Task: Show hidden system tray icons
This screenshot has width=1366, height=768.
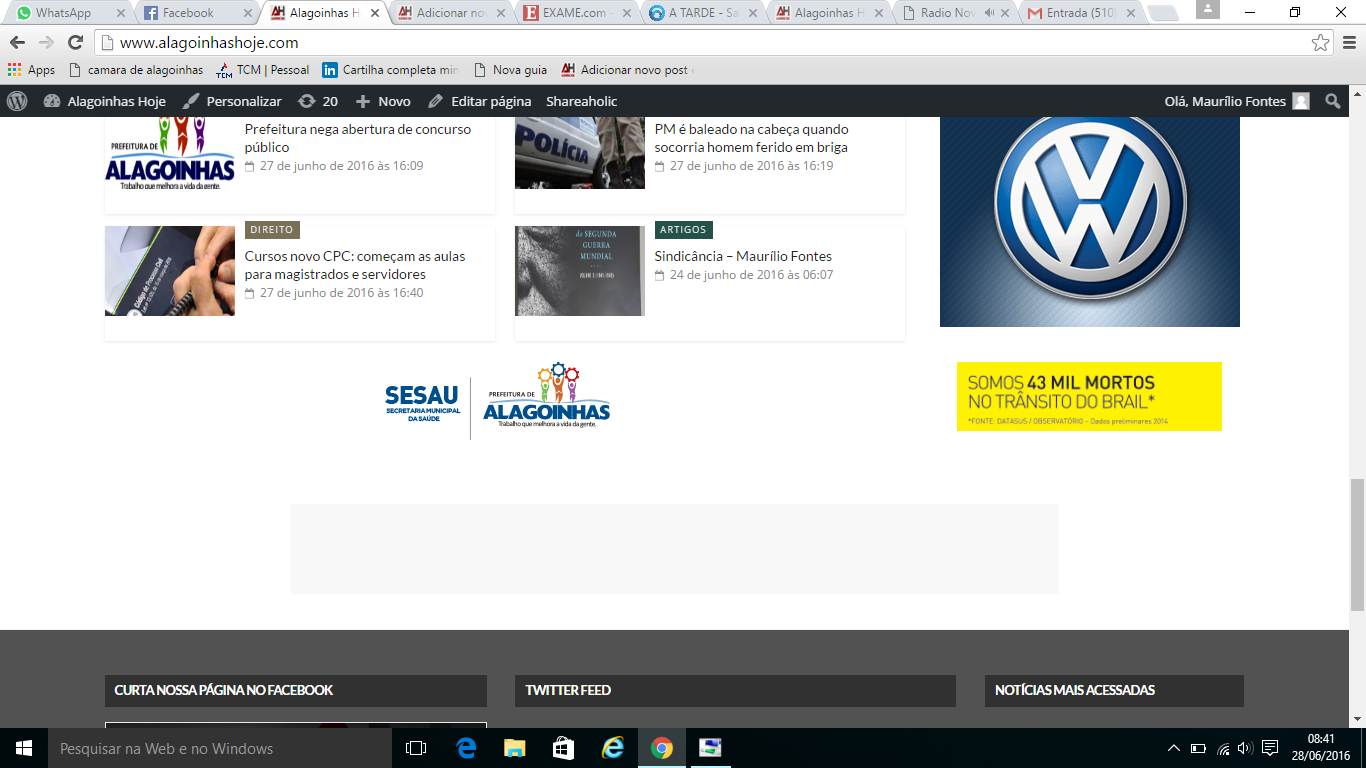Action: (x=1173, y=748)
